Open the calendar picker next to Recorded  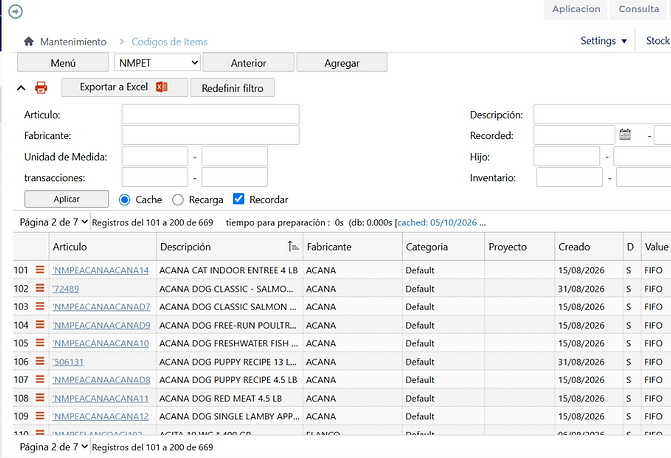625,135
